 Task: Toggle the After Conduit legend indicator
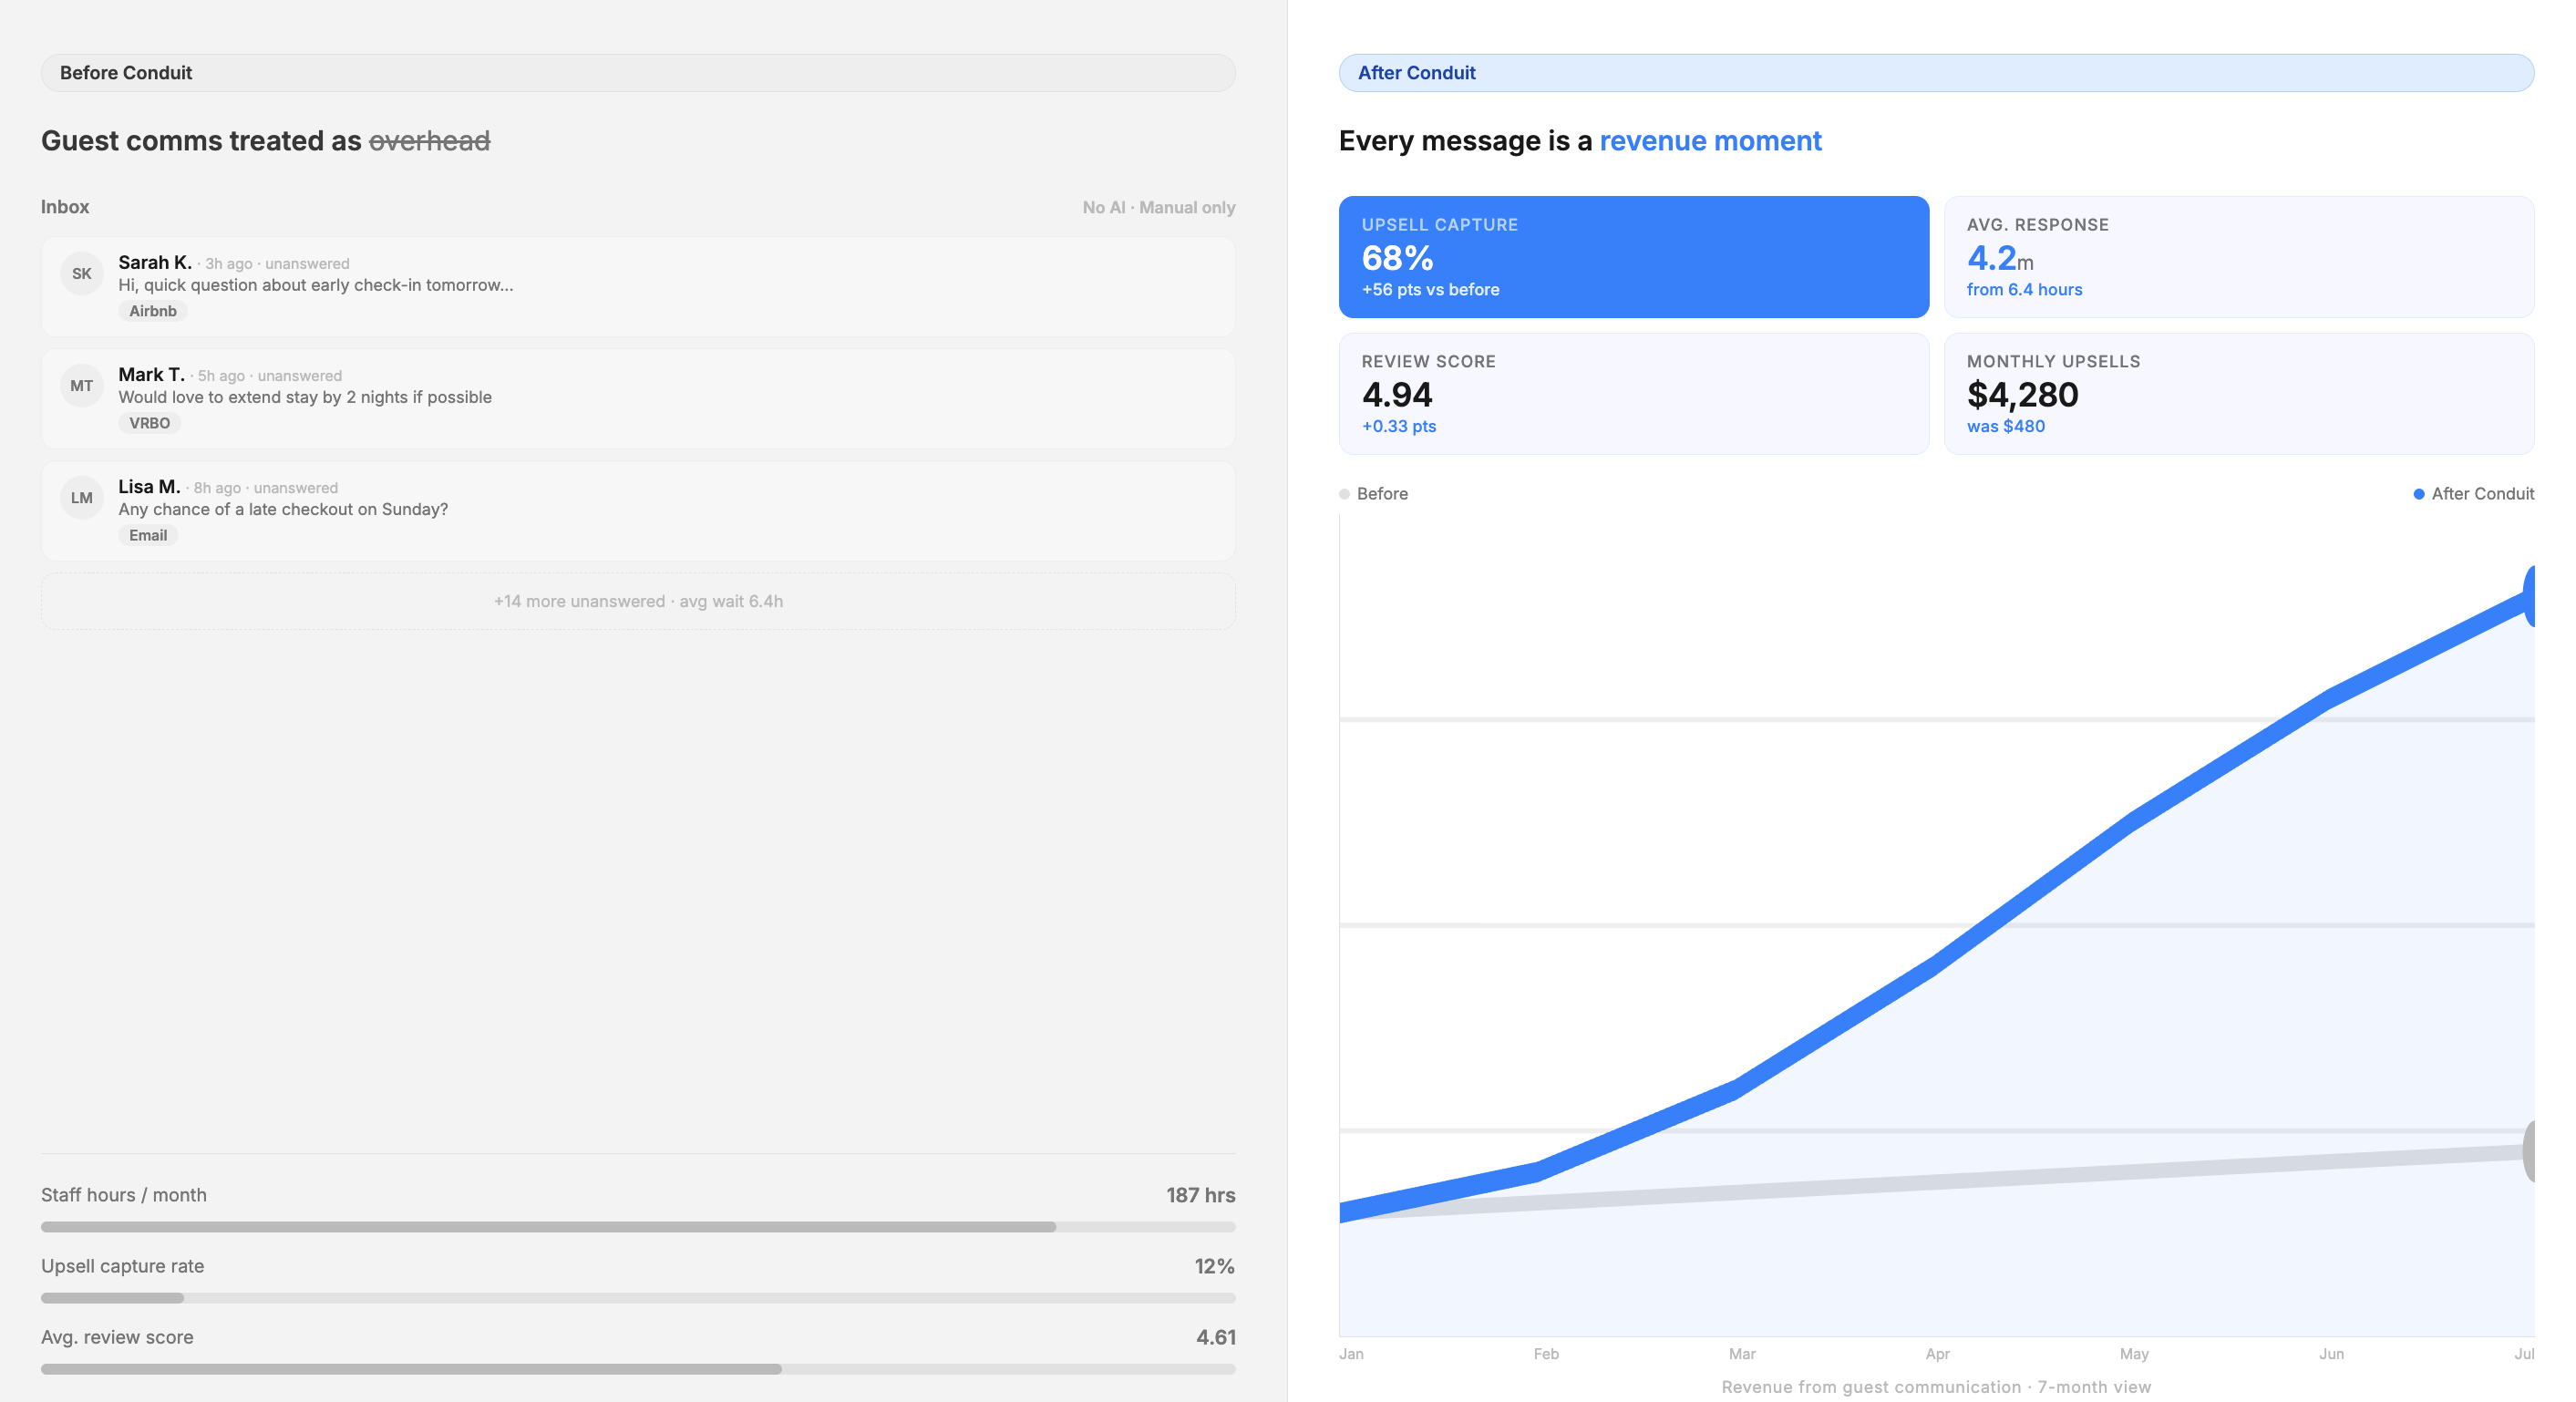[2472, 493]
